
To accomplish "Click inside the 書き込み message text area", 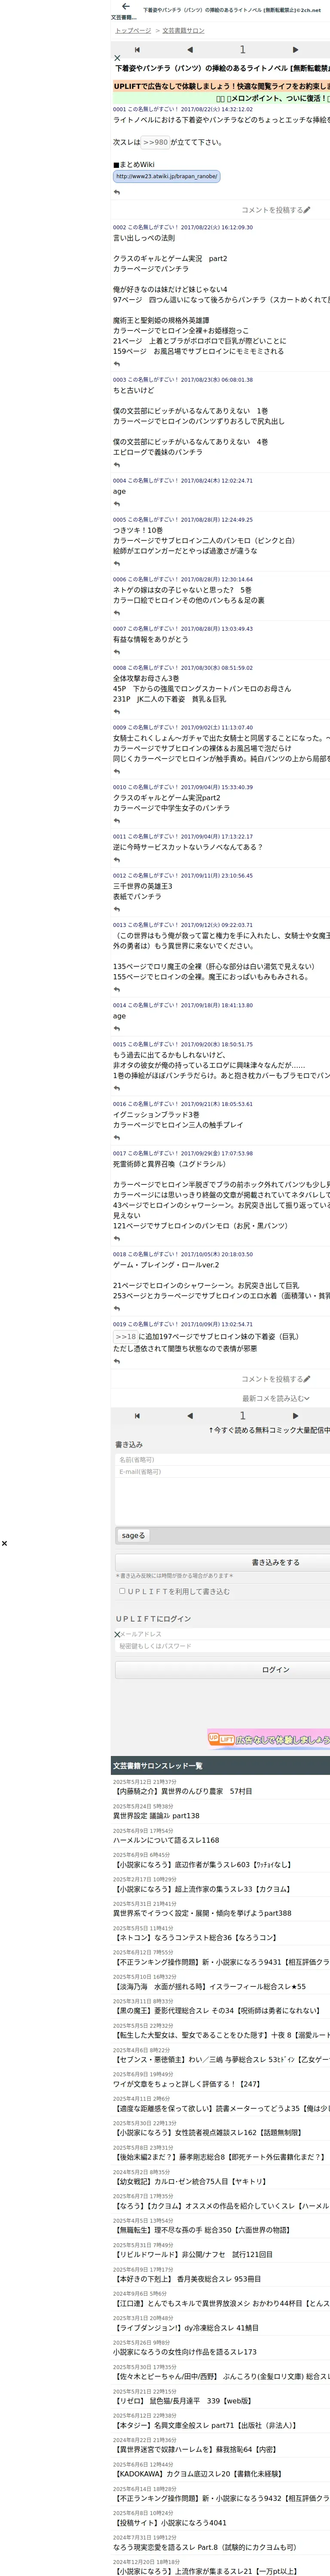I will [223, 1501].
